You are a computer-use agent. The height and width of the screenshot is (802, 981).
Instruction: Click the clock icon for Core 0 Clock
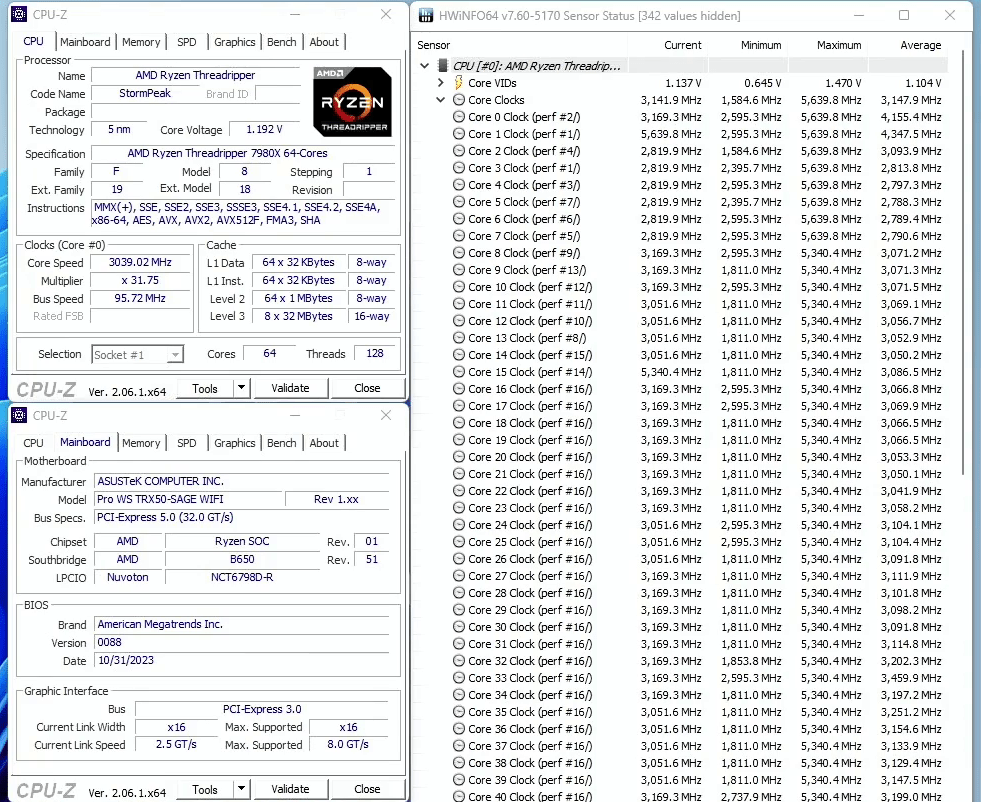point(459,116)
